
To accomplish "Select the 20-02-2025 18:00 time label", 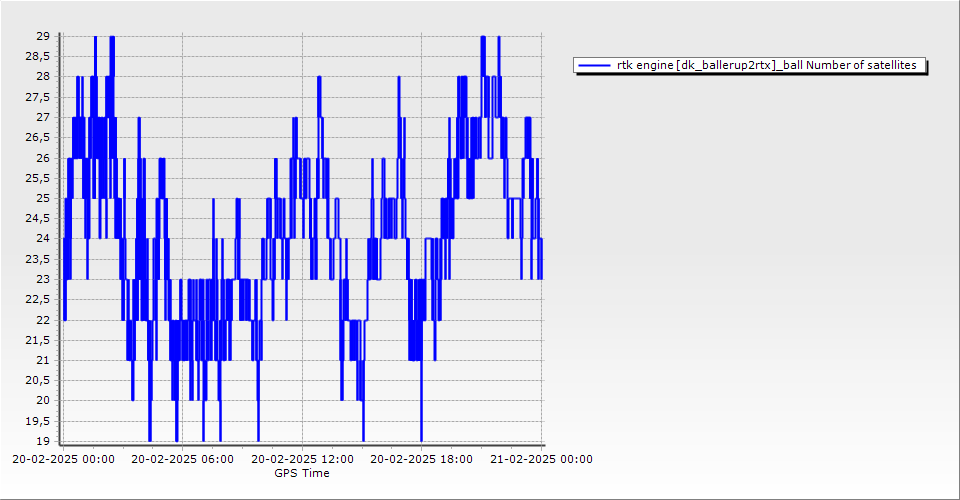I will point(422,460).
